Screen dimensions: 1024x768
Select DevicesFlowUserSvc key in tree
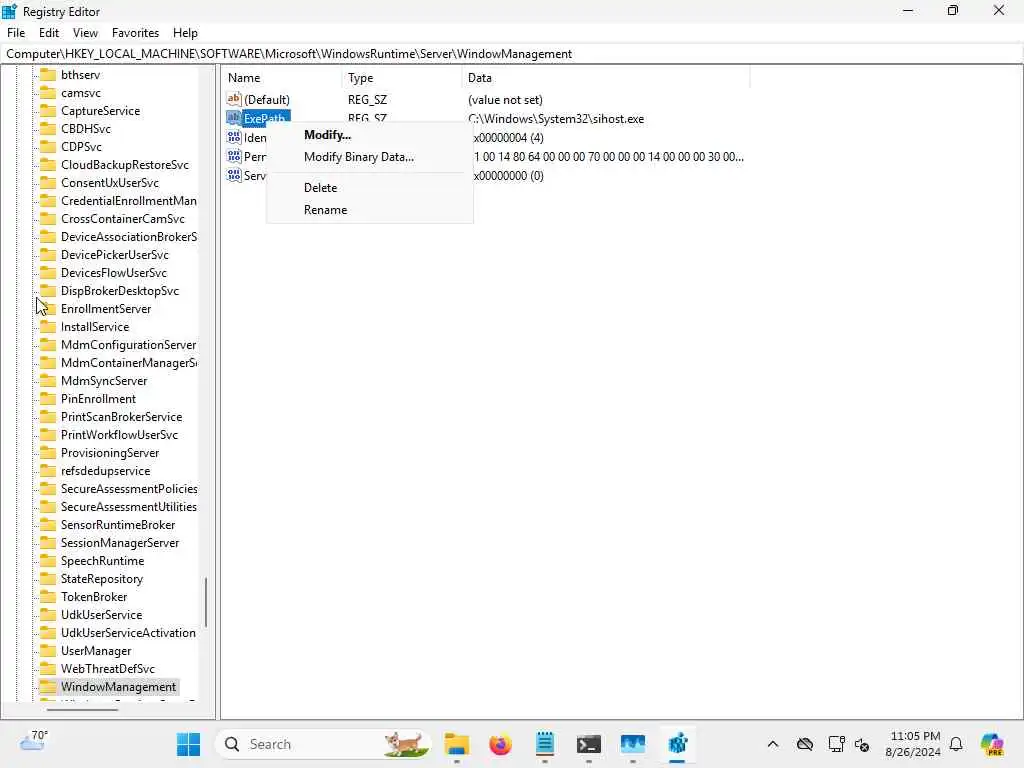pos(114,273)
